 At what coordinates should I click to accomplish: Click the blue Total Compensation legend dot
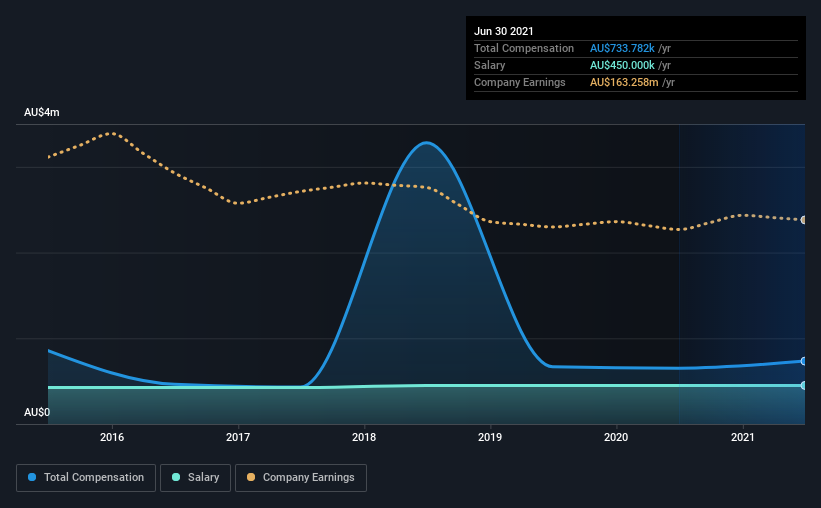point(32,477)
